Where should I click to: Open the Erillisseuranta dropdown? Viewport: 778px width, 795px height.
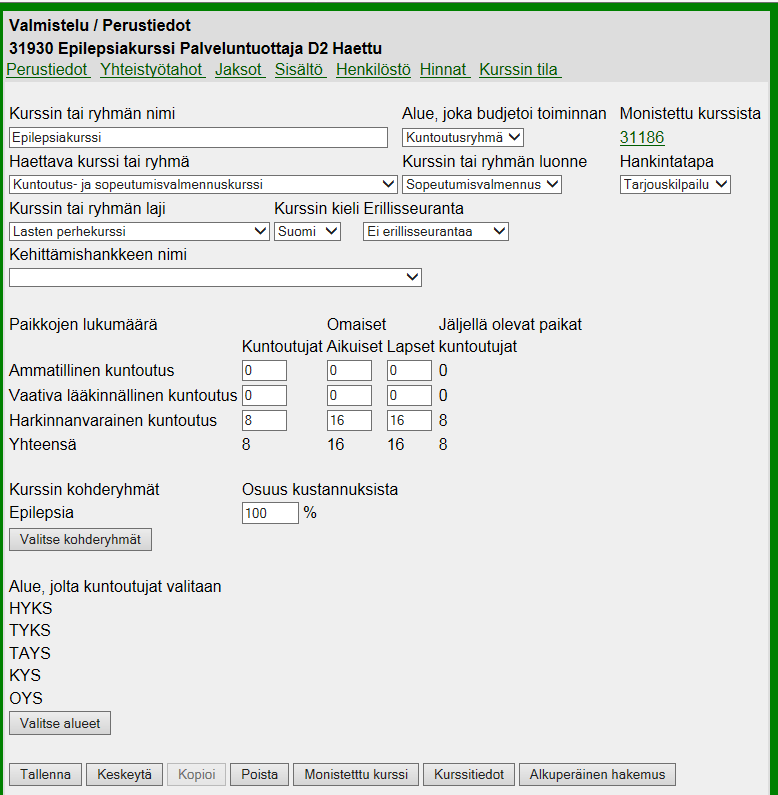coord(436,232)
